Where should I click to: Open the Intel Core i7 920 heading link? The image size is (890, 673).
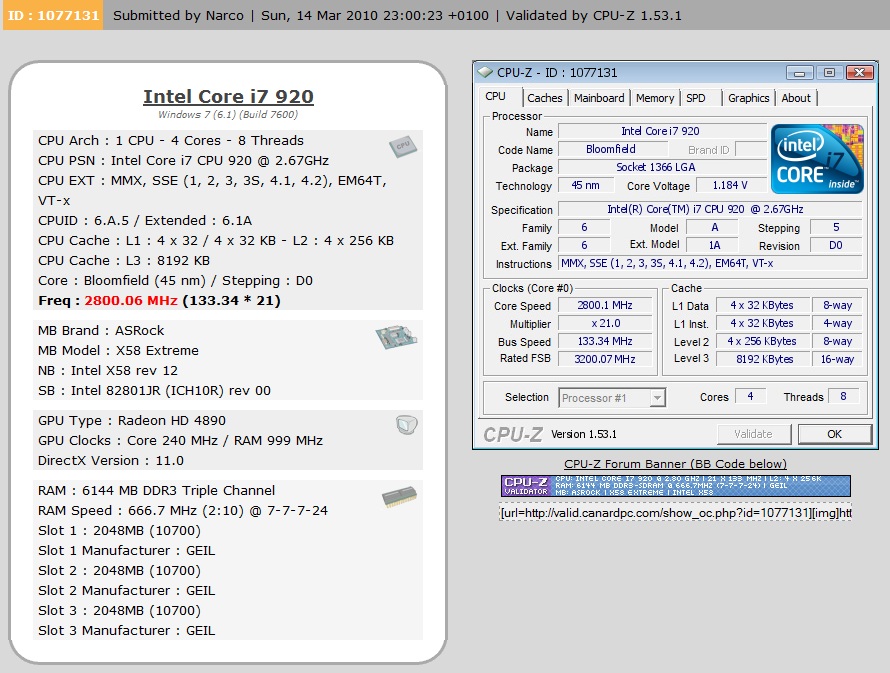[x=228, y=97]
